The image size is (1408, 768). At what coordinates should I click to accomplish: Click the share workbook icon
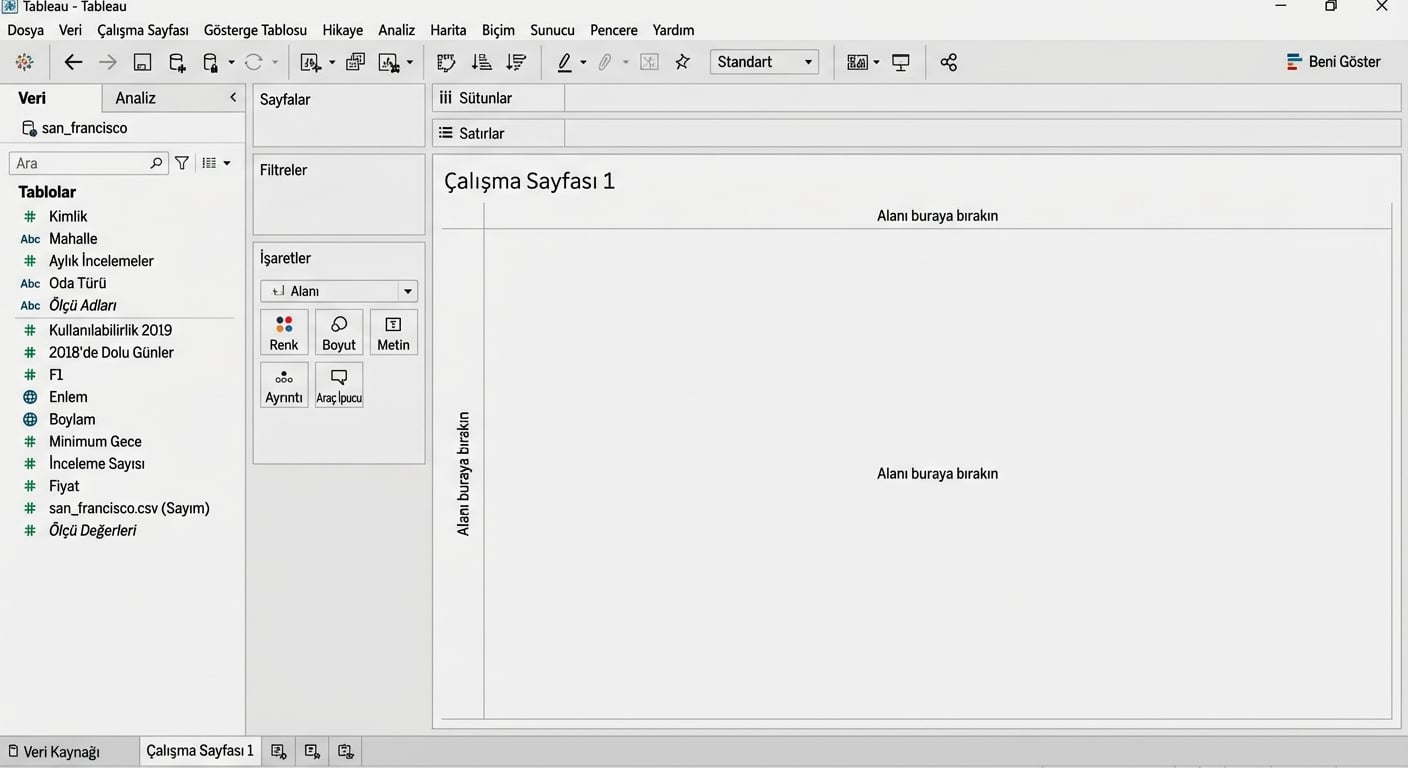click(948, 62)
